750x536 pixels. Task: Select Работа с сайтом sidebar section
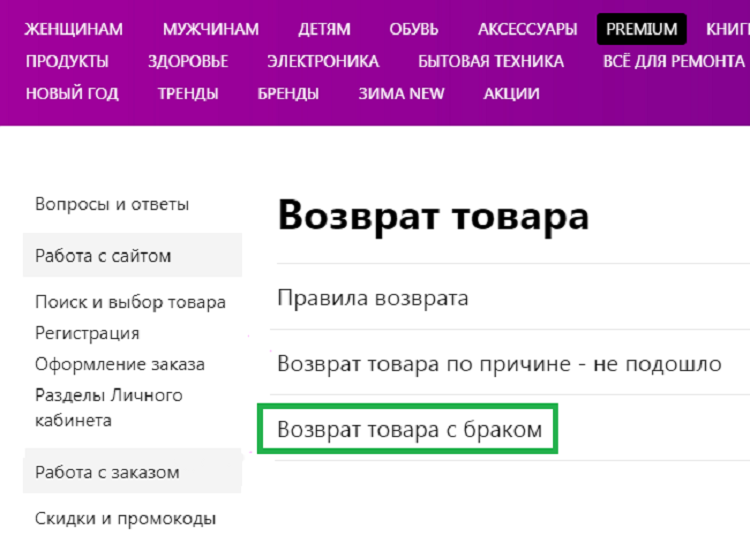[132, 255]
